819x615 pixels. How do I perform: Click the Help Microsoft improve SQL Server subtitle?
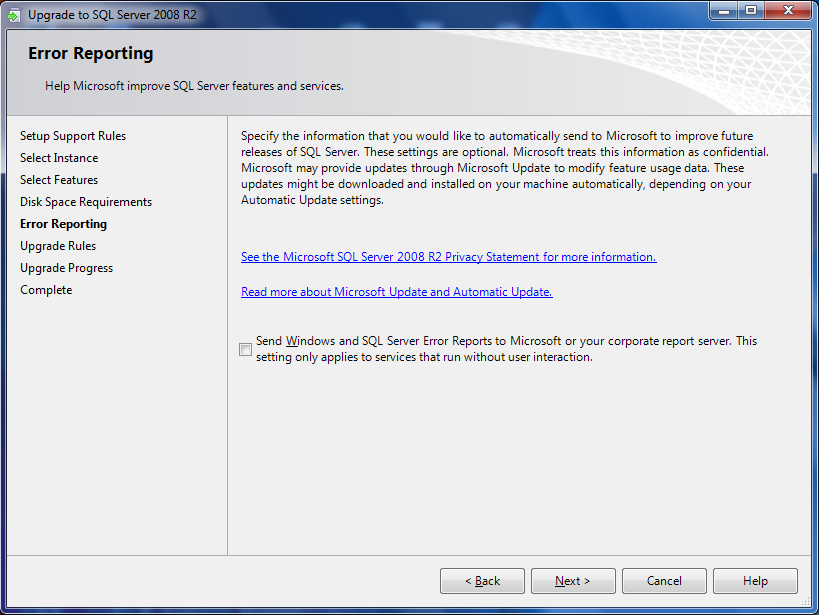click(194, 86)
